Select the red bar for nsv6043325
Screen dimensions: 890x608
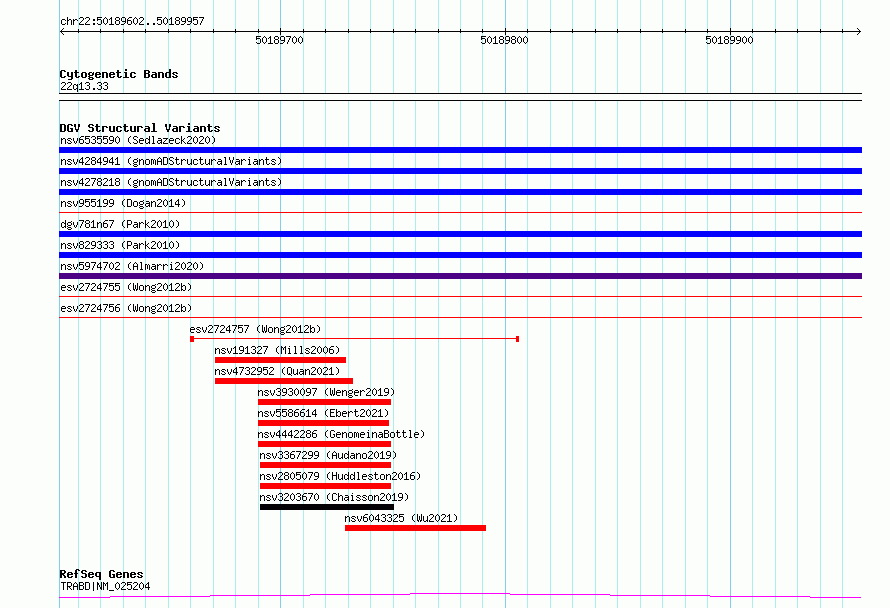[x=415, y=528]
